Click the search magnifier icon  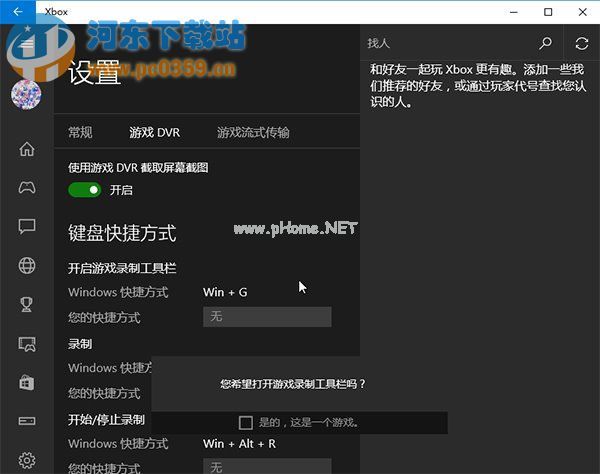point(545,43)
